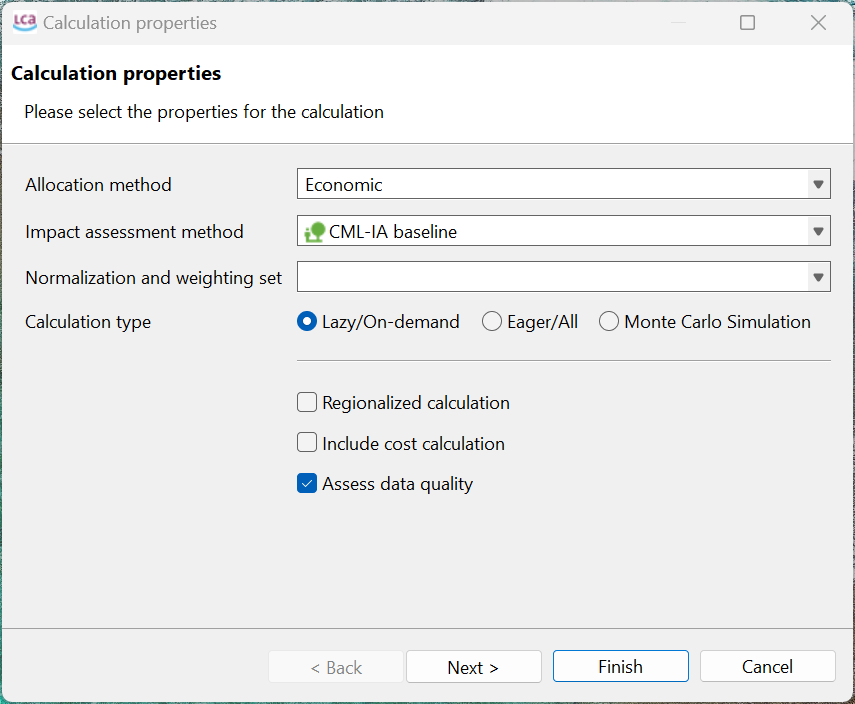This screenshot has width=855, height=704.
Task: Close the dialog with the X icon
Action: (x=818, y=22)
